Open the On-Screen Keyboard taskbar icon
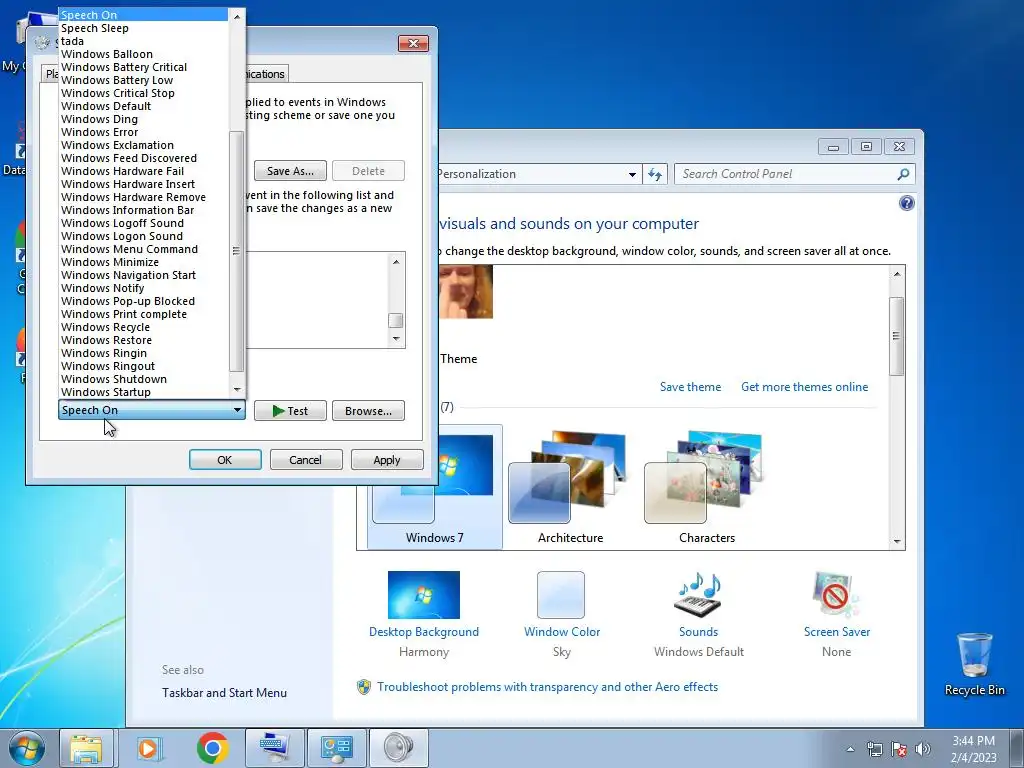Screen dimensions: 1024x768 pyautogui.click(x=274, y=748)
